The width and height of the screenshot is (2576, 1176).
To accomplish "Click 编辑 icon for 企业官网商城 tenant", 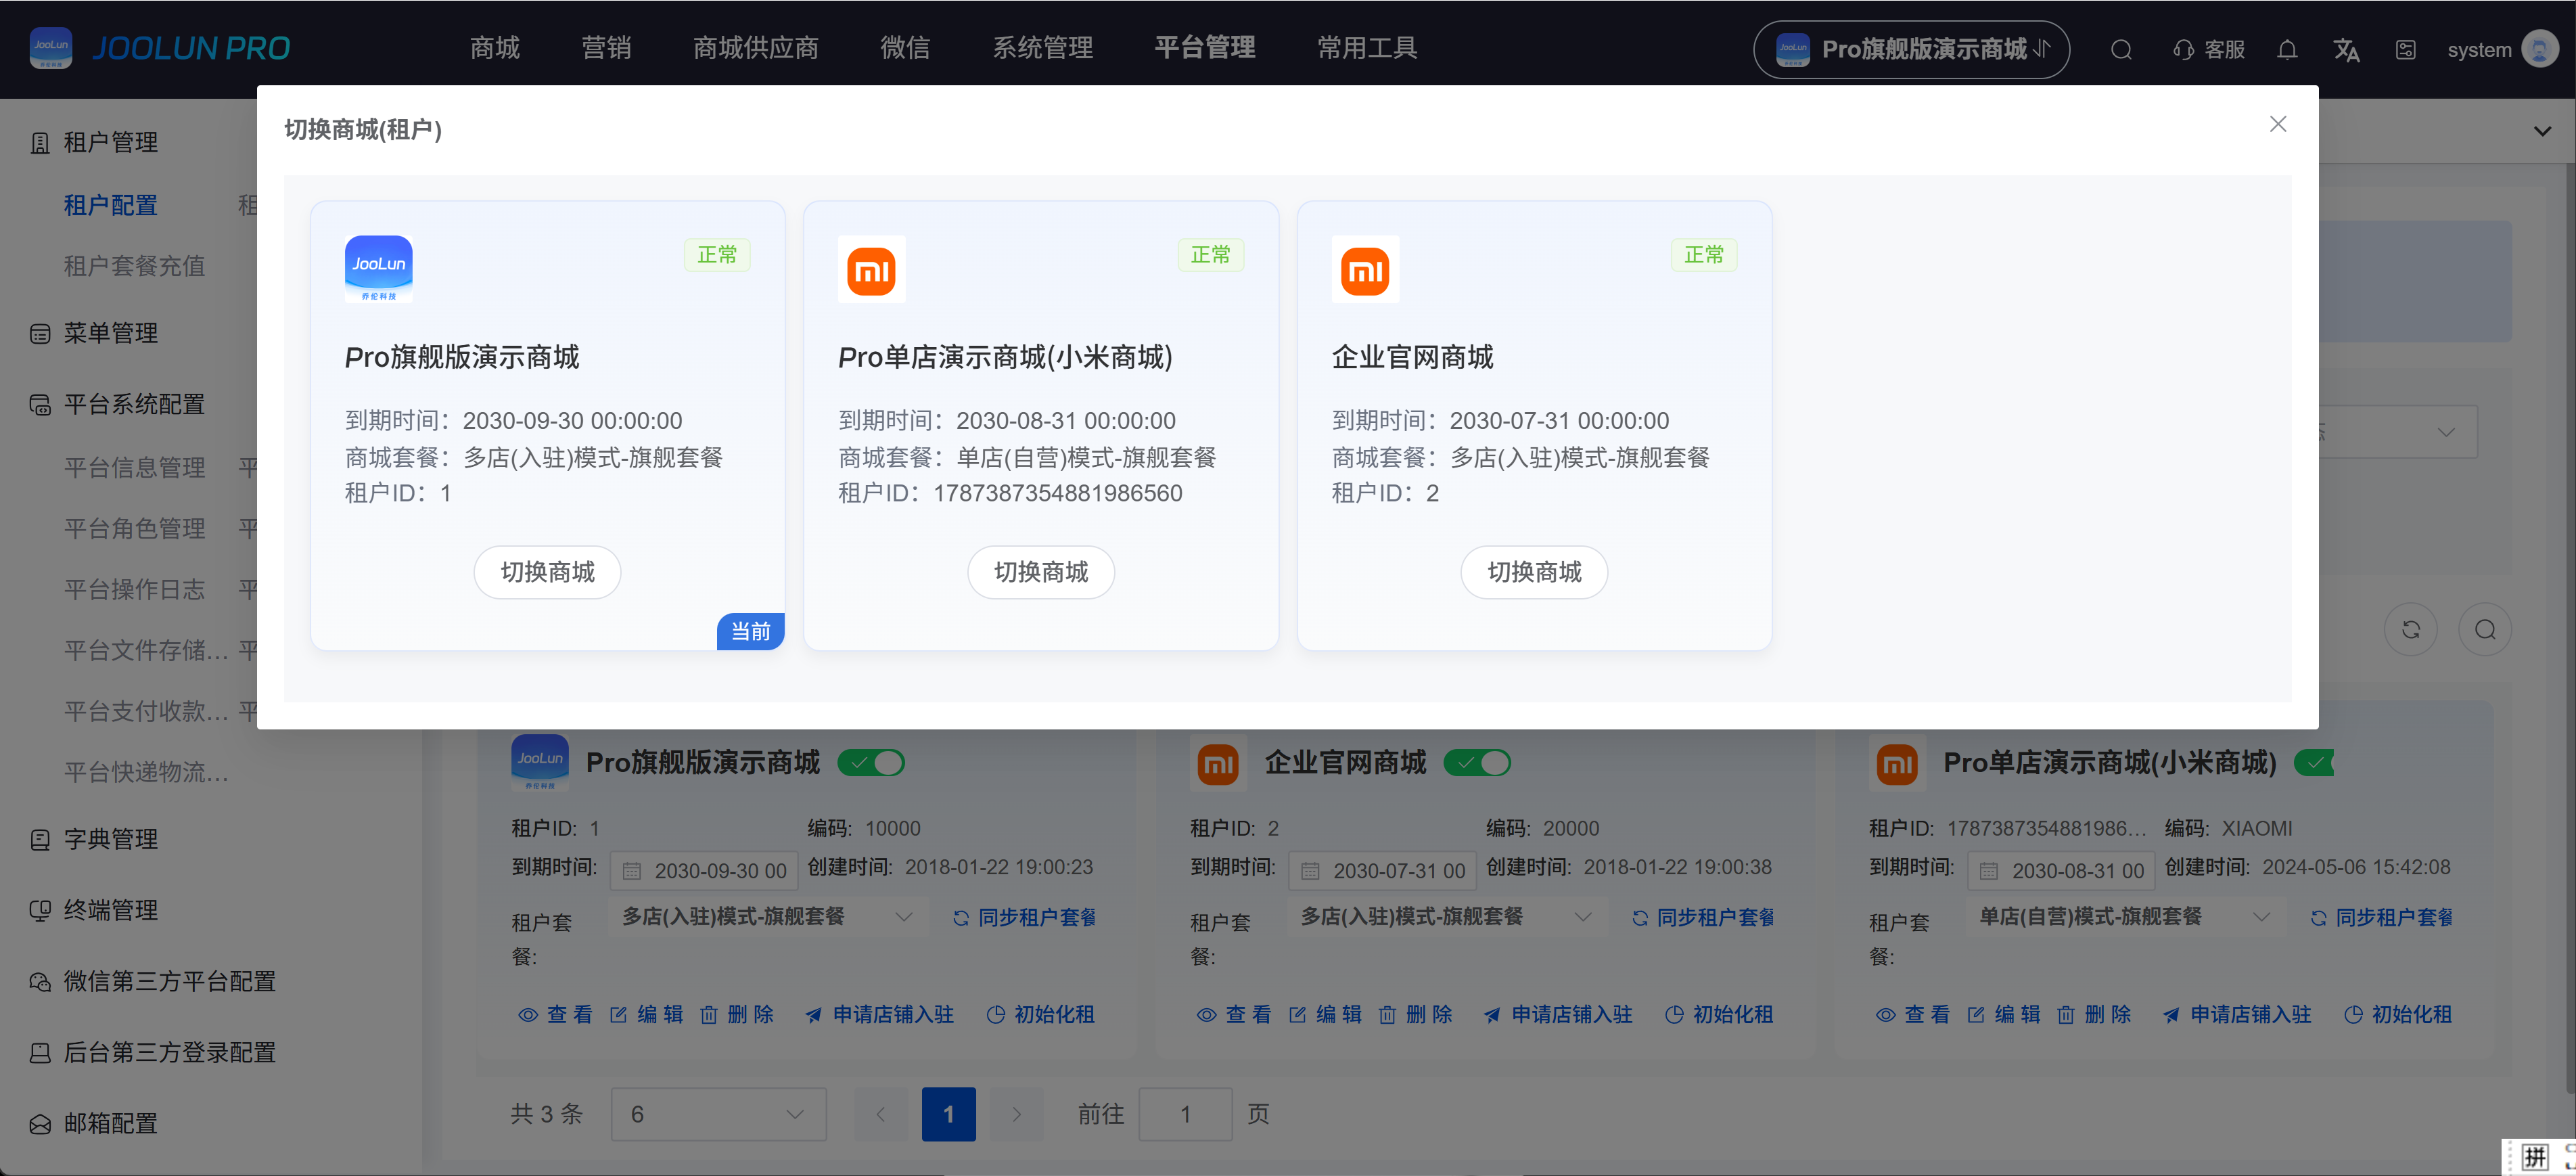I will [x=1297, y=1015].
